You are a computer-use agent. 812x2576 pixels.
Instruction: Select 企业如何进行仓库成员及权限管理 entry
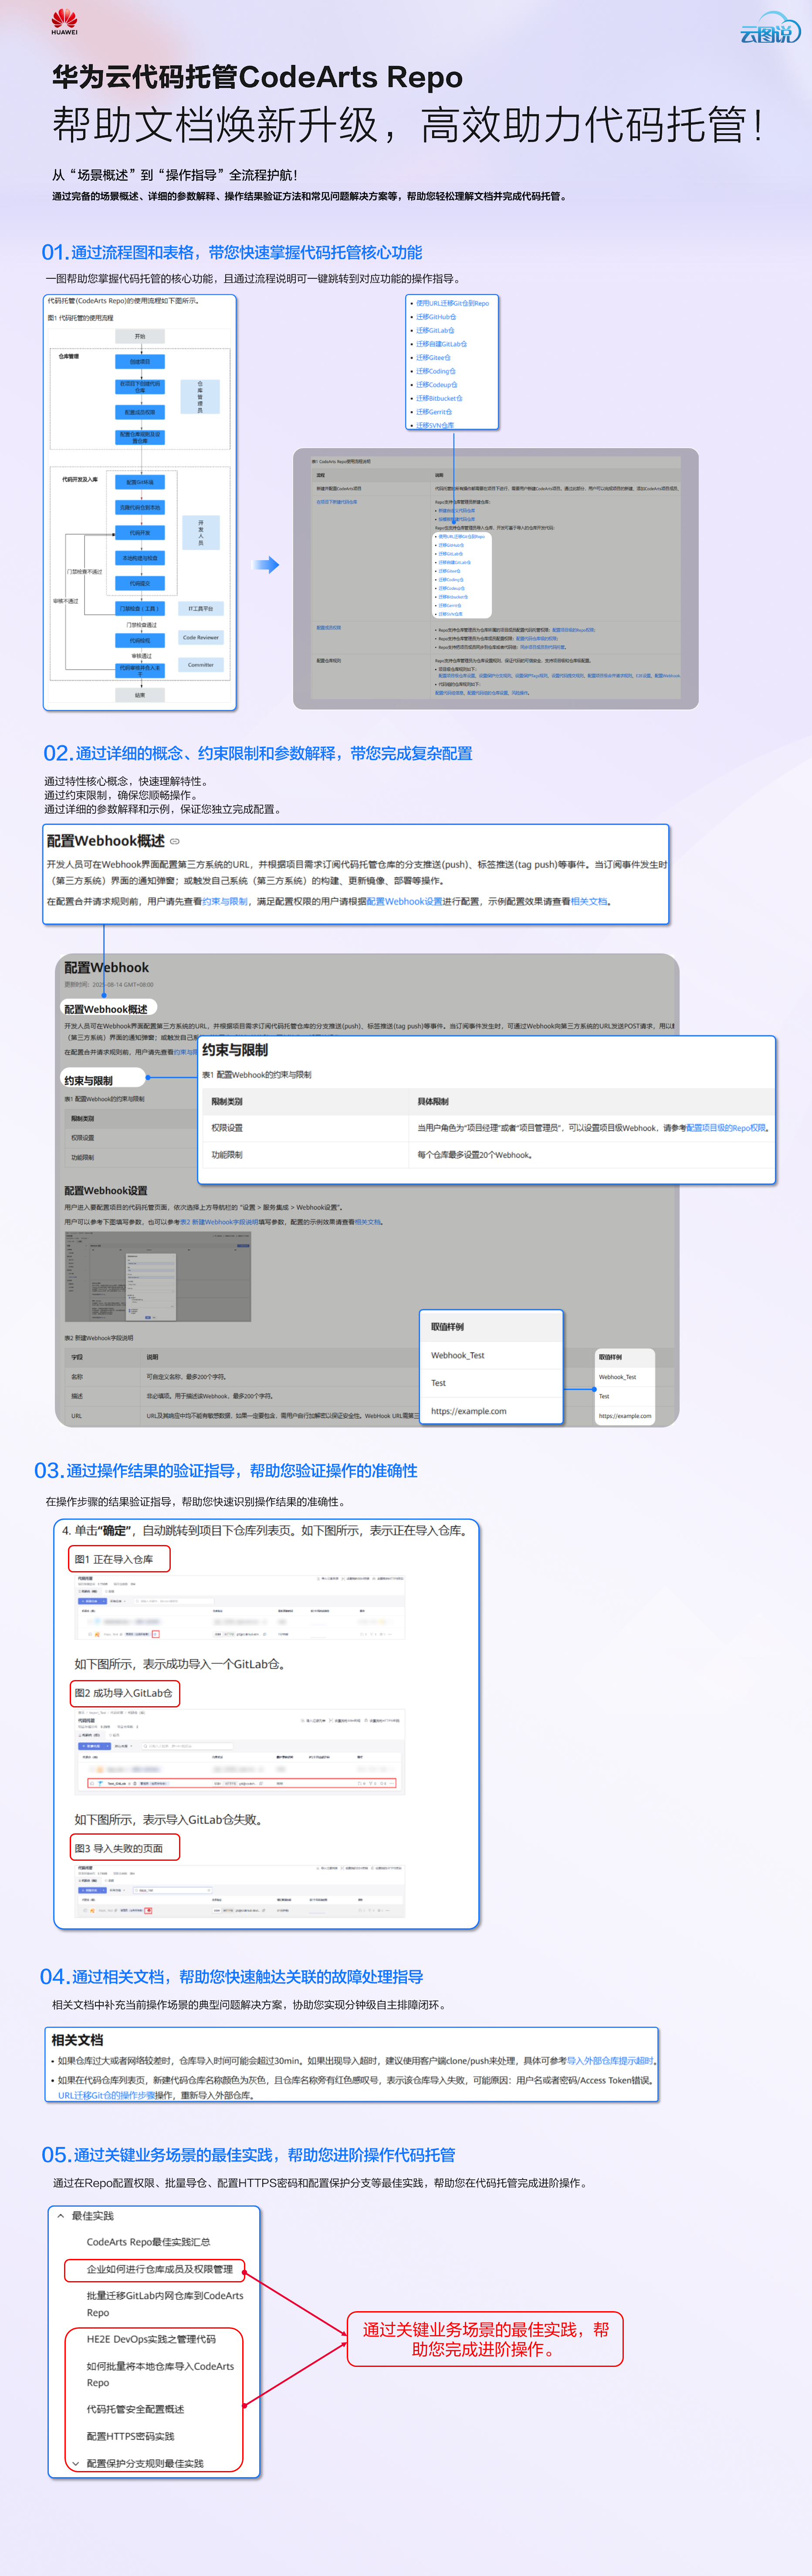160,2270
